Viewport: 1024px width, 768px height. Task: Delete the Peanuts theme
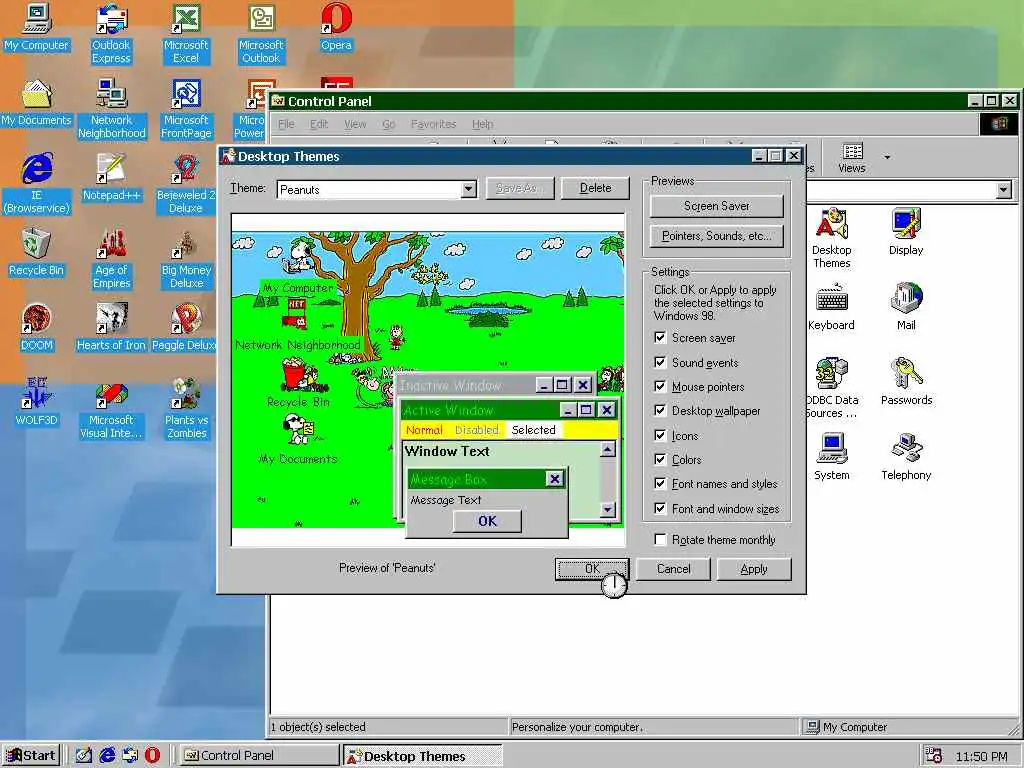[x=595, y=188]
